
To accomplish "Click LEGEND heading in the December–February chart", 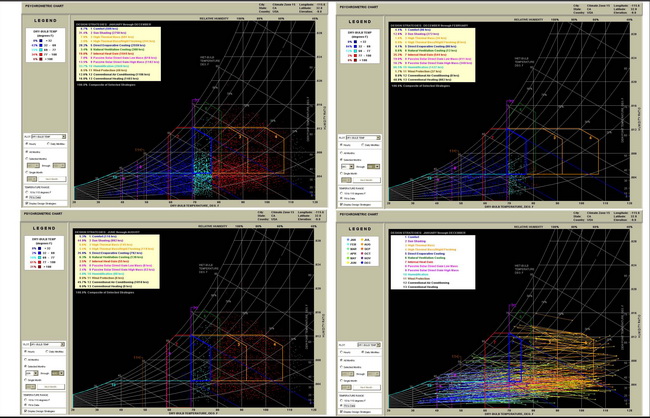I will tap(360, 21).
